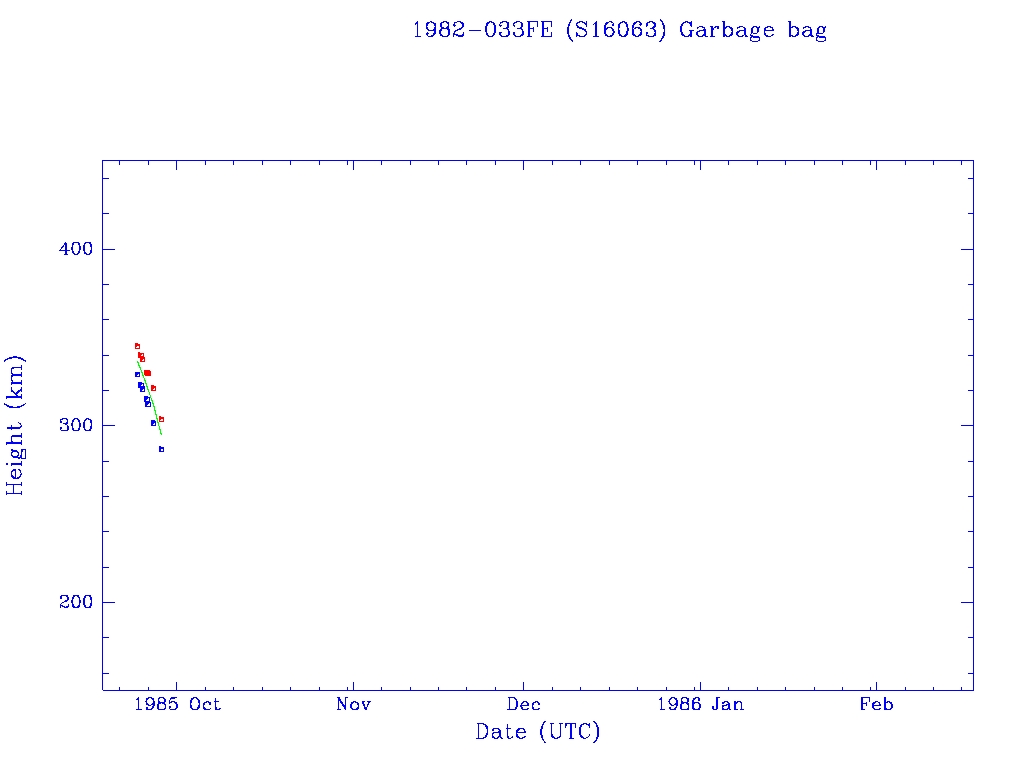The image size is (1024, 768).
Task: Click the lowest red data point
Action: coord(161,419)
